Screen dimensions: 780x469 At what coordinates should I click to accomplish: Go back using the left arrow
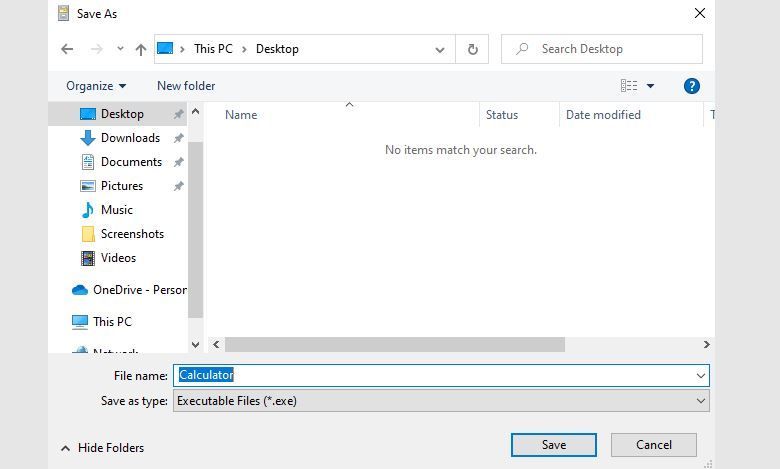(67, 49)
